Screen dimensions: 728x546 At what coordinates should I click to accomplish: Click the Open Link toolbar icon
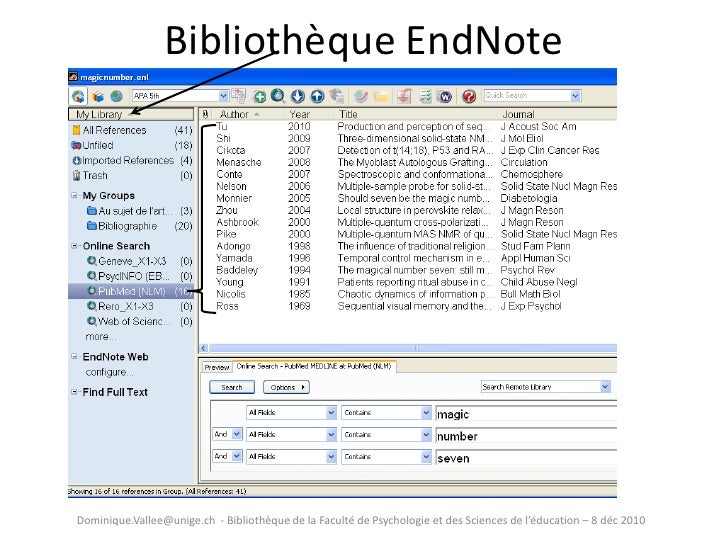(361, 96)
